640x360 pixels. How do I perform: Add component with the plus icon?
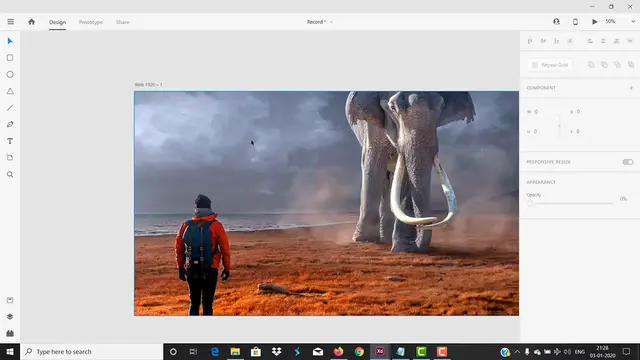(631, 88)
